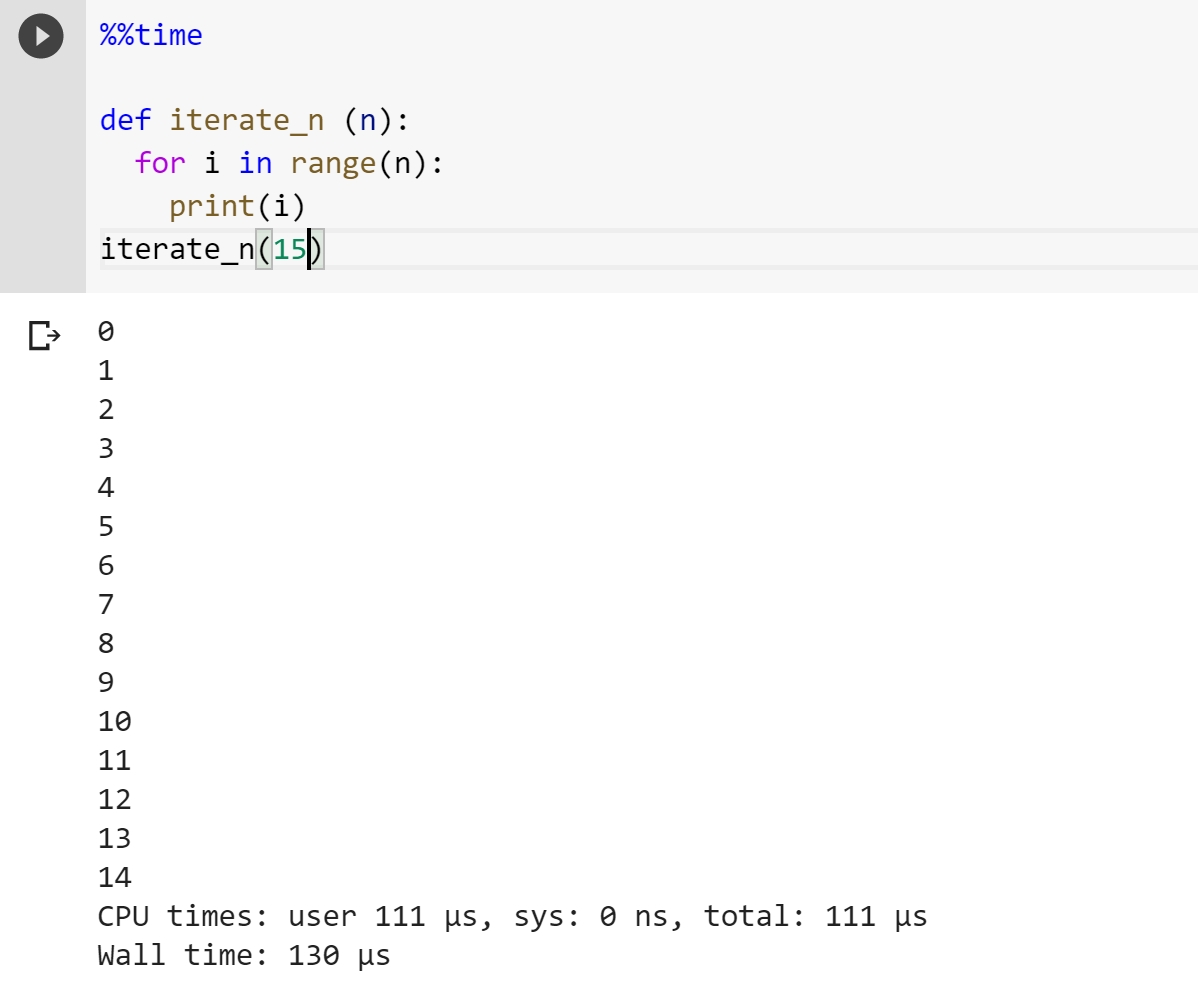This screenshot has width=1198, height=982.
Task: Click the Wall time output text
Action: pos(244,955)
